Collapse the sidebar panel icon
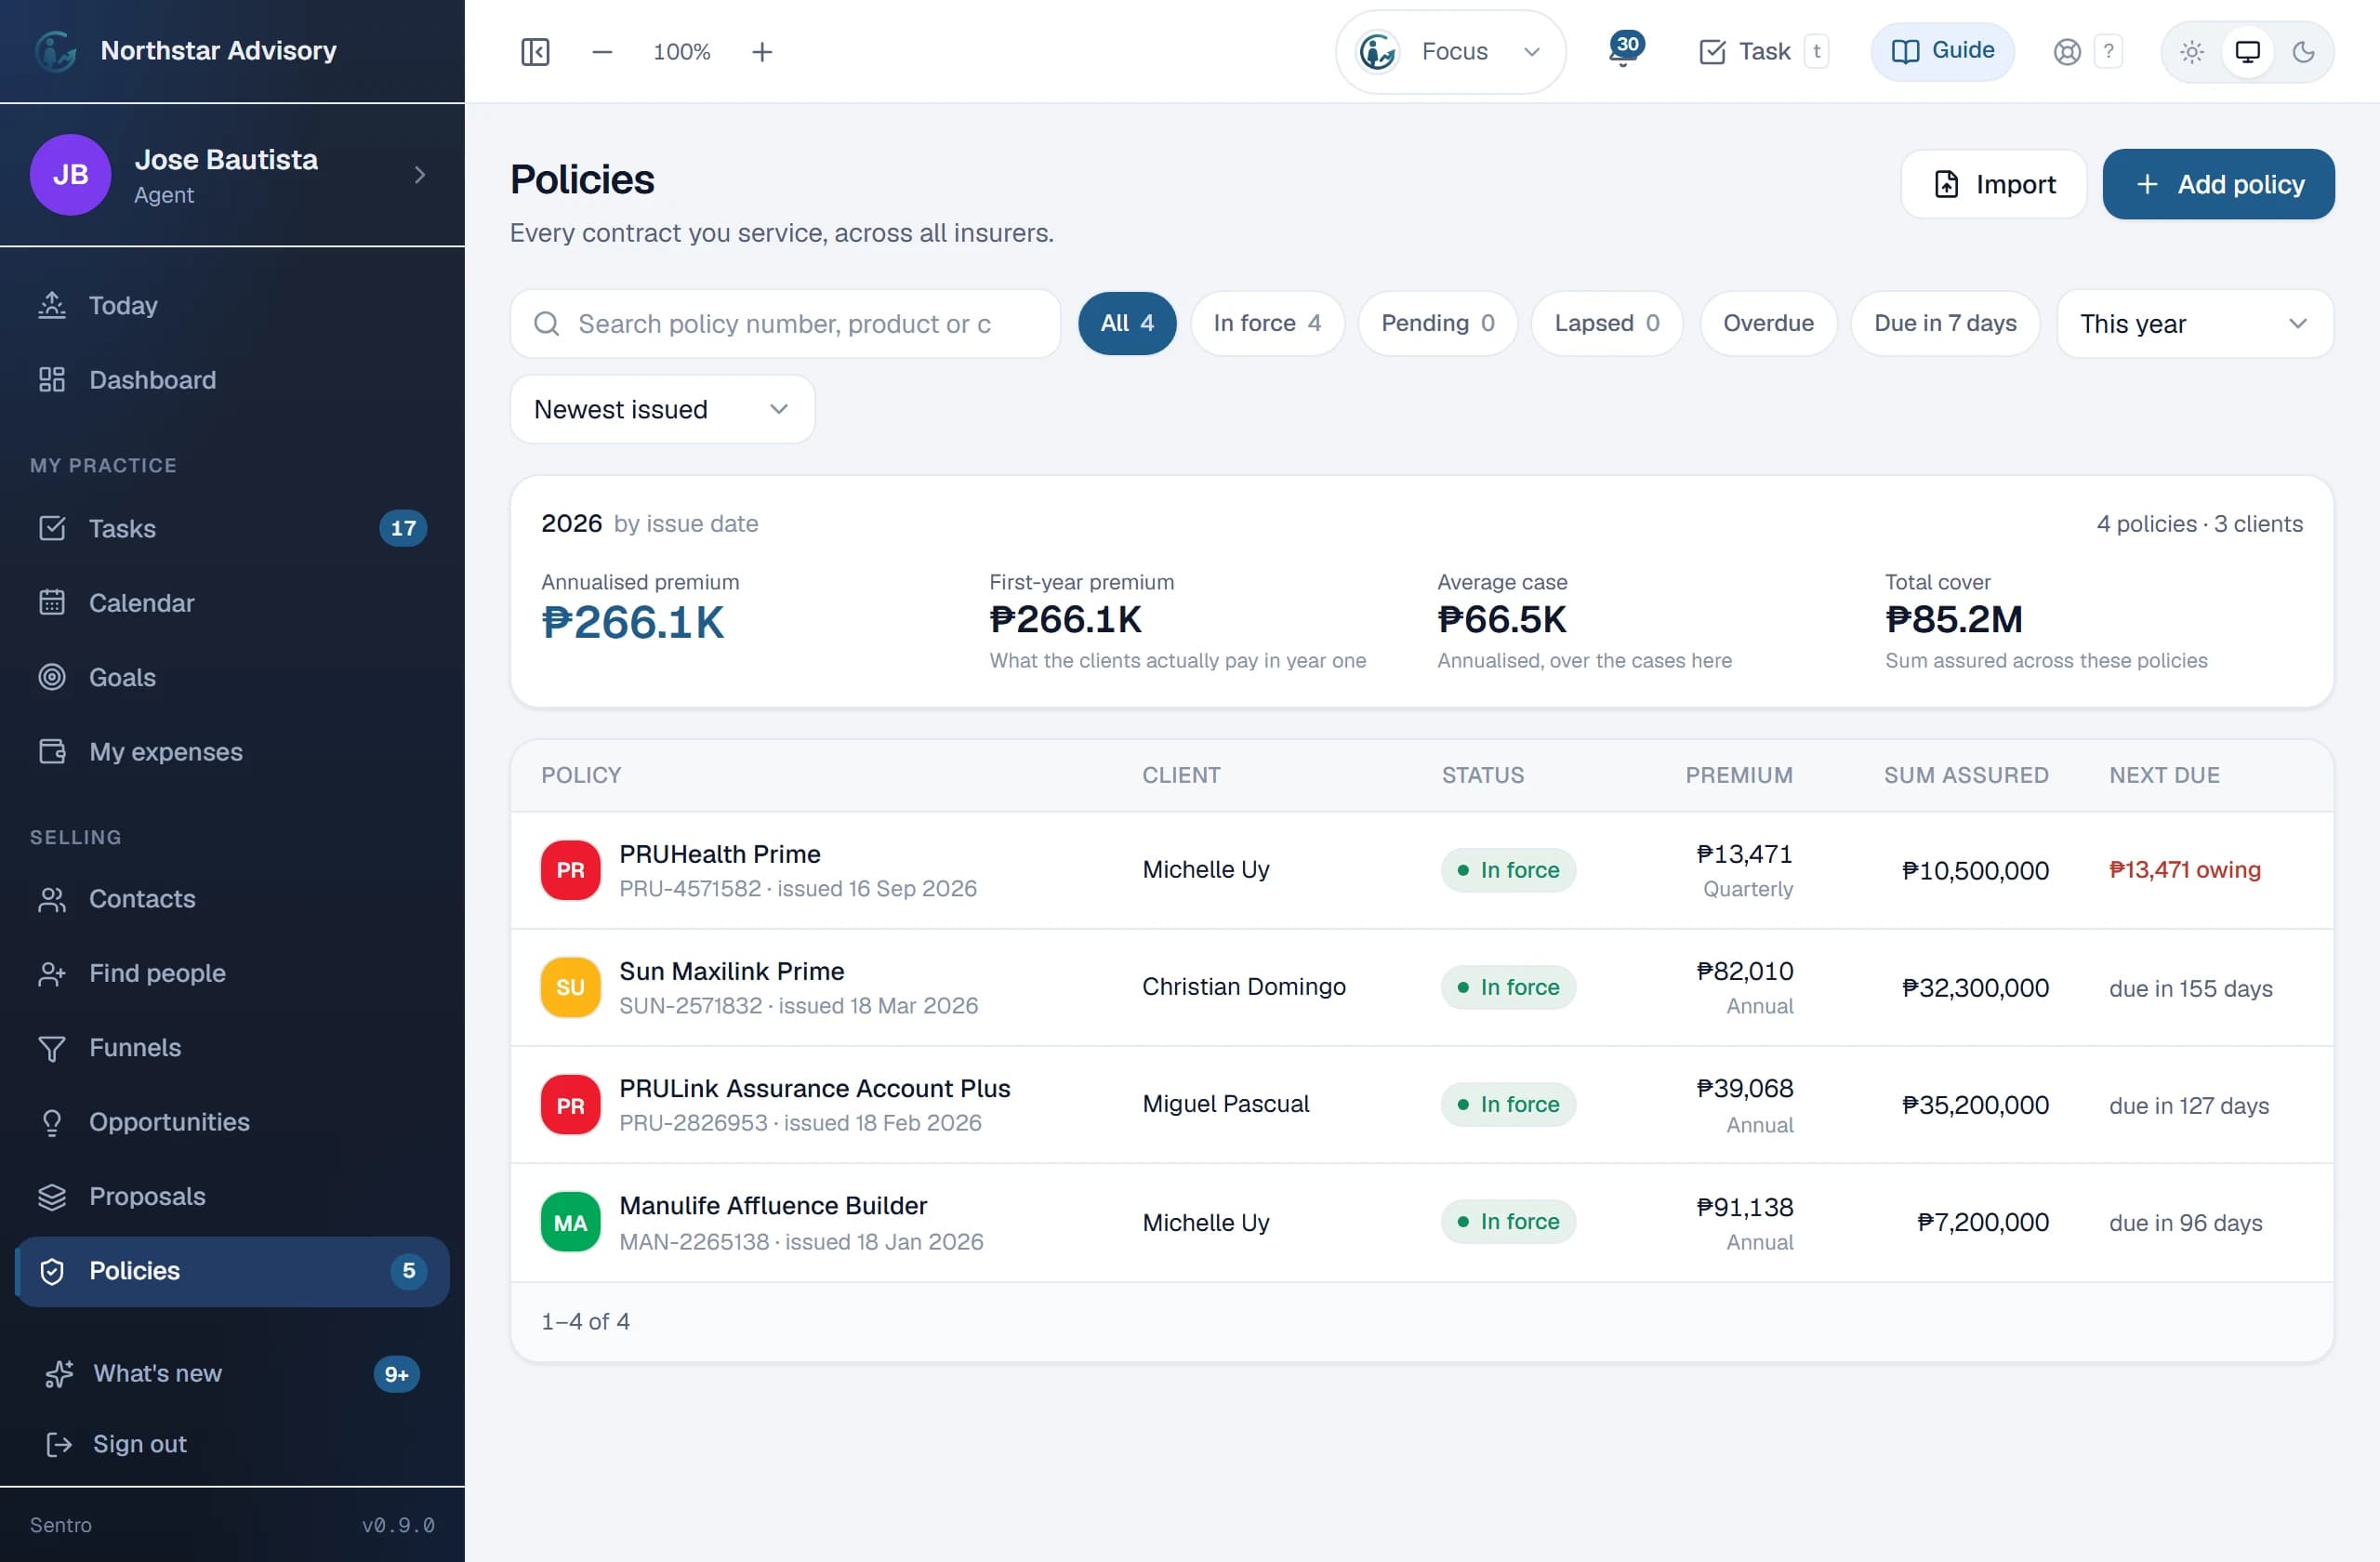This screenshot has height=1562, width=2380. coord(535,51)
